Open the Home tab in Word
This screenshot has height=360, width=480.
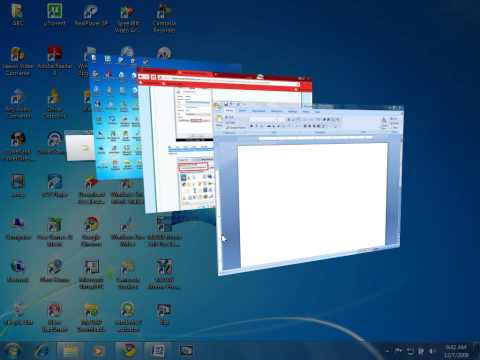coord(229,111)
